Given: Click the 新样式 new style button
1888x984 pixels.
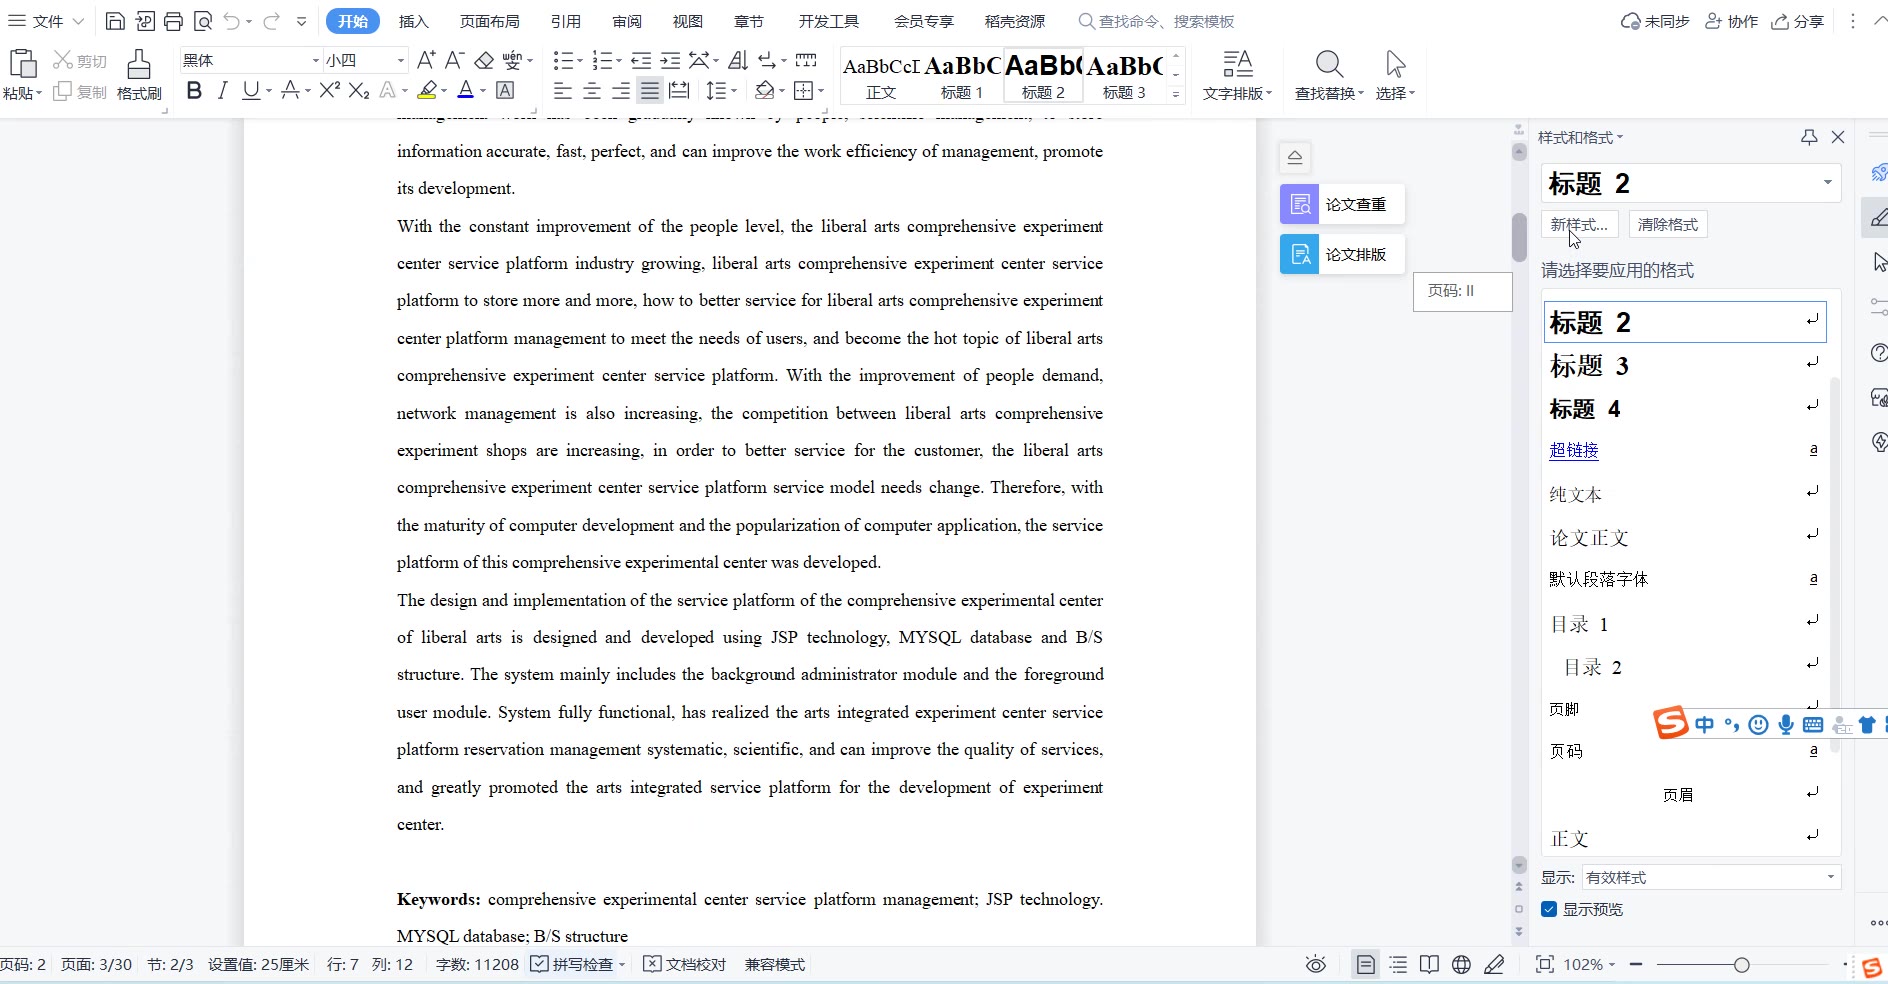Looking at the screenshot, I should click(1579, 224).
